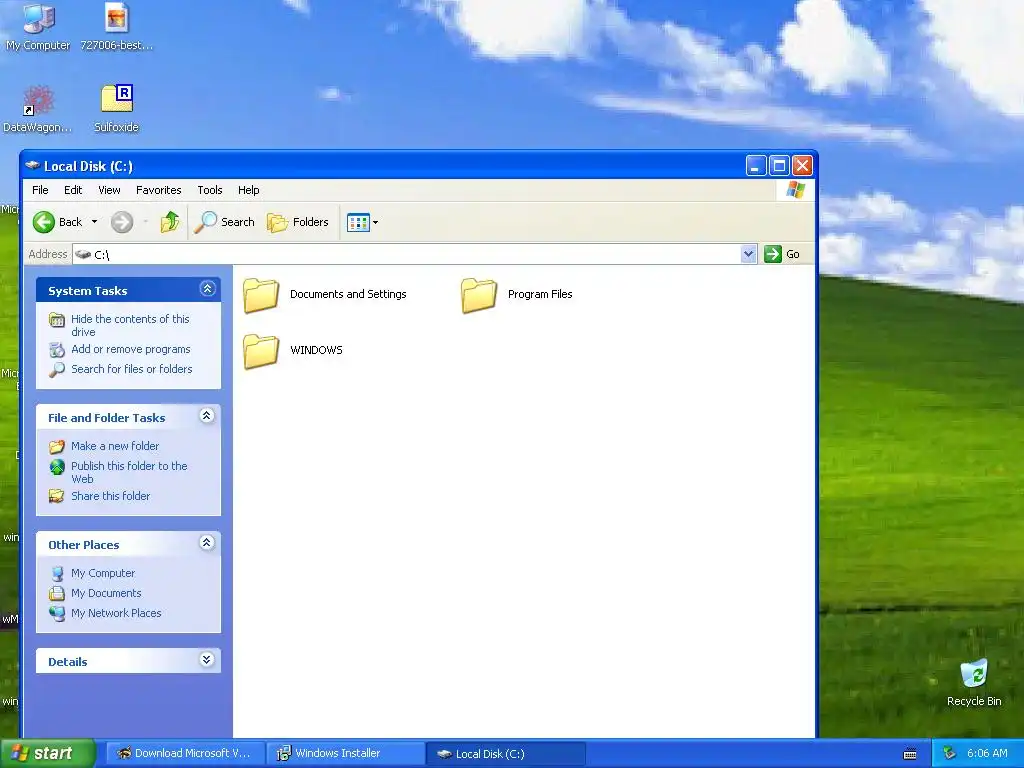Screen dimensions: 1024x768
Task: Open the Help menu
Action: pos(248,190)
